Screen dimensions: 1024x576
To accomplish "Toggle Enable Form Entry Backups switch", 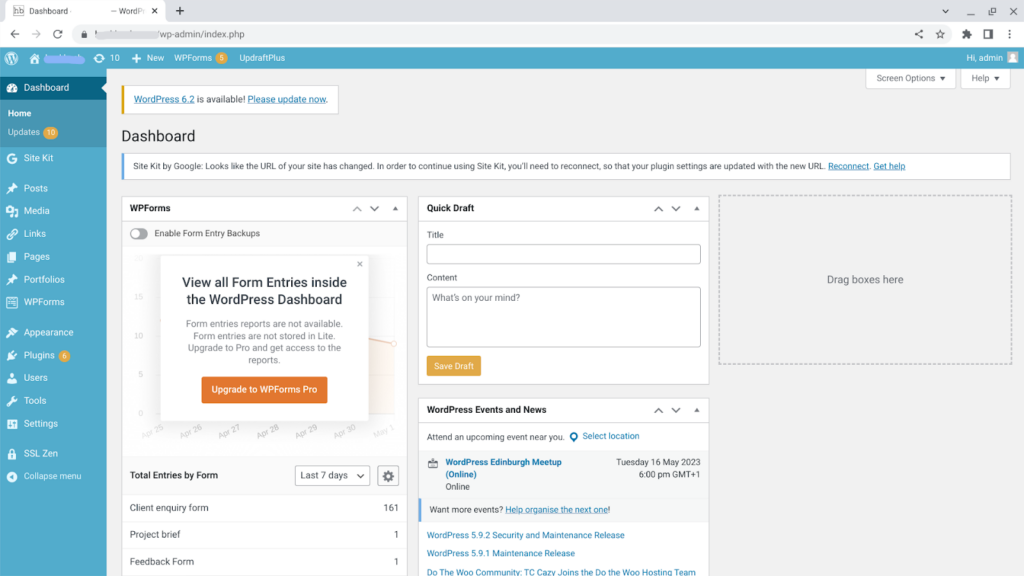I will click(x=139, y=234).
